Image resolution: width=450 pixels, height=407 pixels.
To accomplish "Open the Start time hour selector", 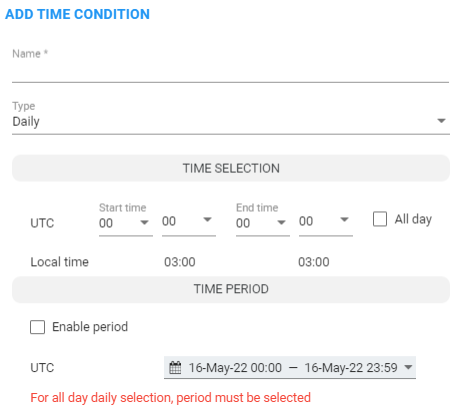I will coord(126,223).
